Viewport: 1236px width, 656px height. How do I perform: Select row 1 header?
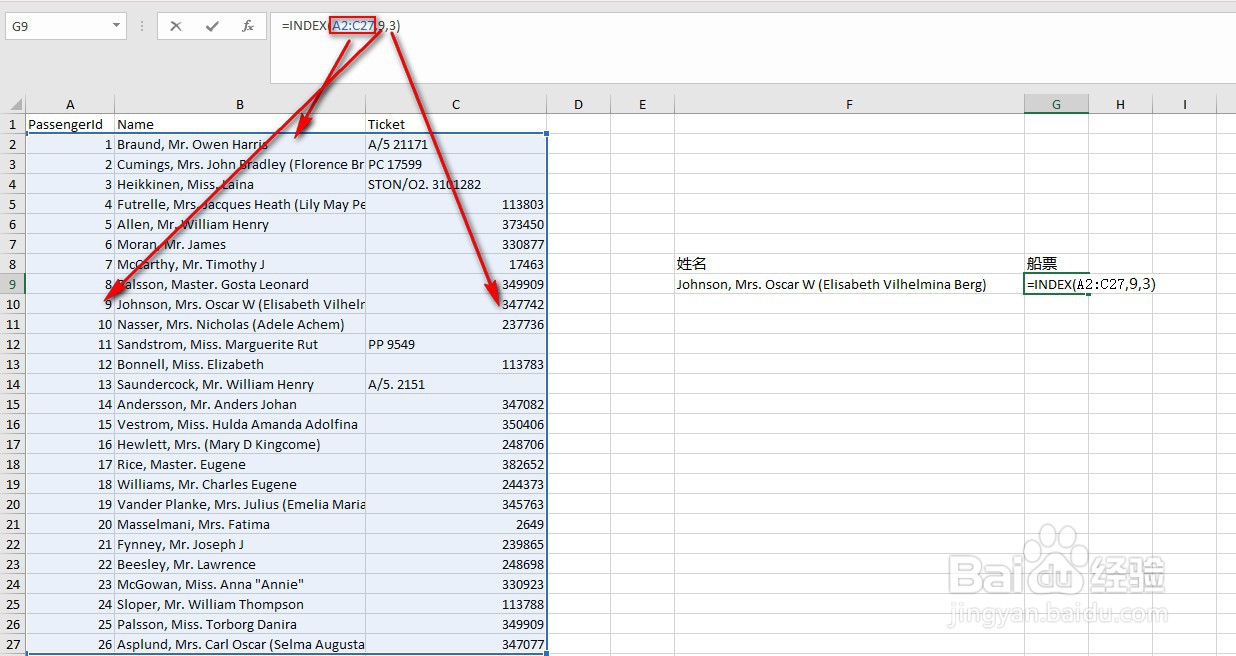[13, 124]
